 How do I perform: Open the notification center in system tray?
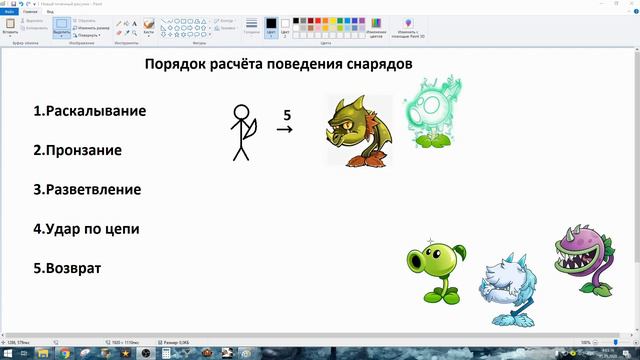[627, 353]
